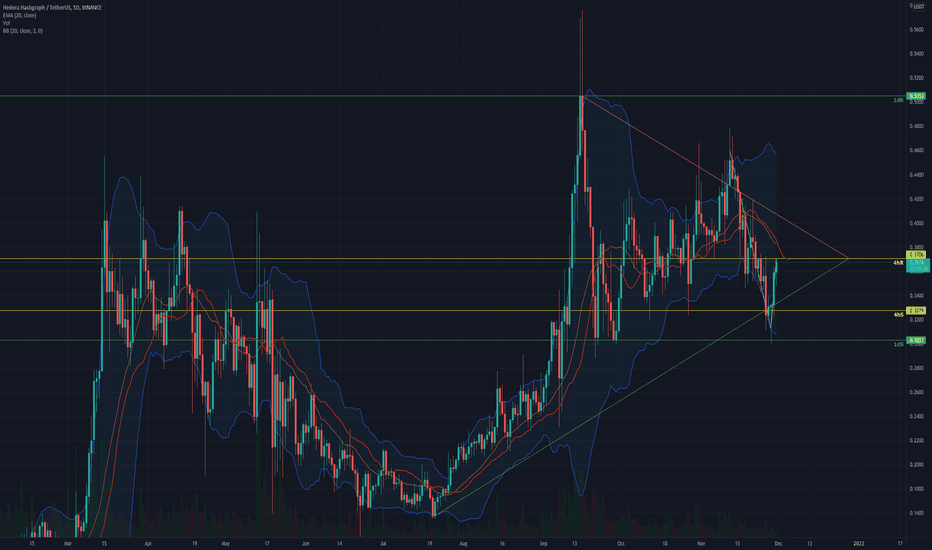Click the 1dR resistance line label

tap(899, 100)
